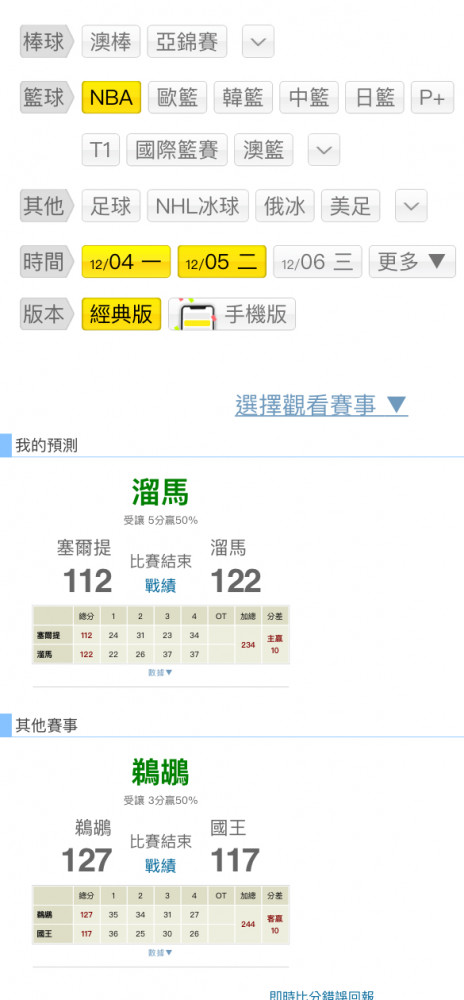Click the 其他 category label
The image size is (464, 1000).
[x=45, y=206]
